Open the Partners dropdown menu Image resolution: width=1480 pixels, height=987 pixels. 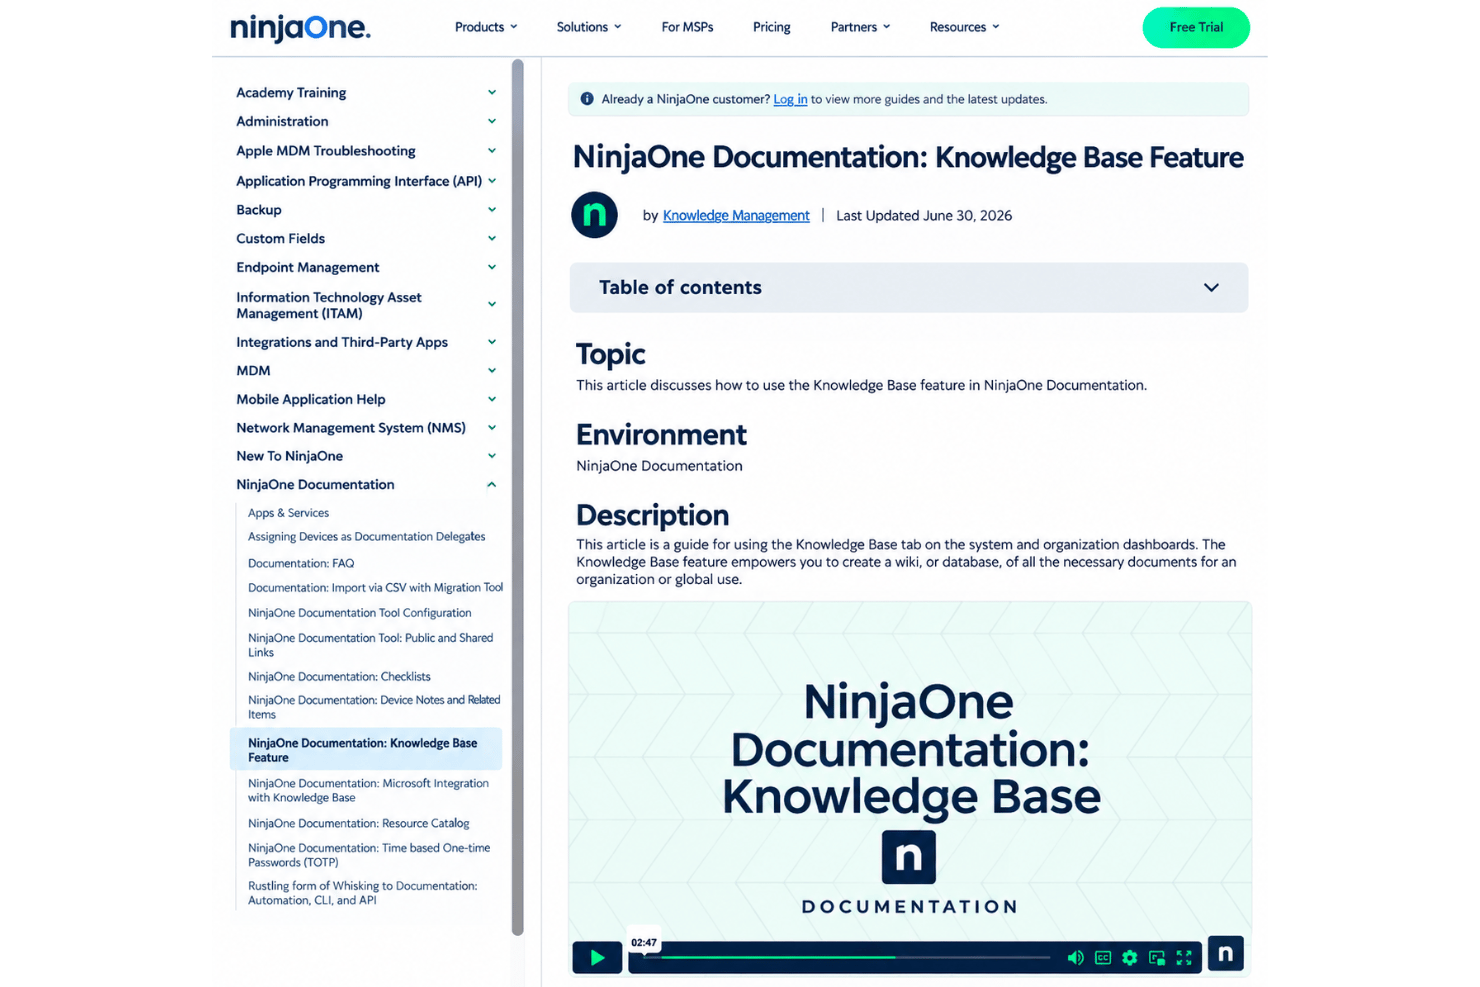860,27
